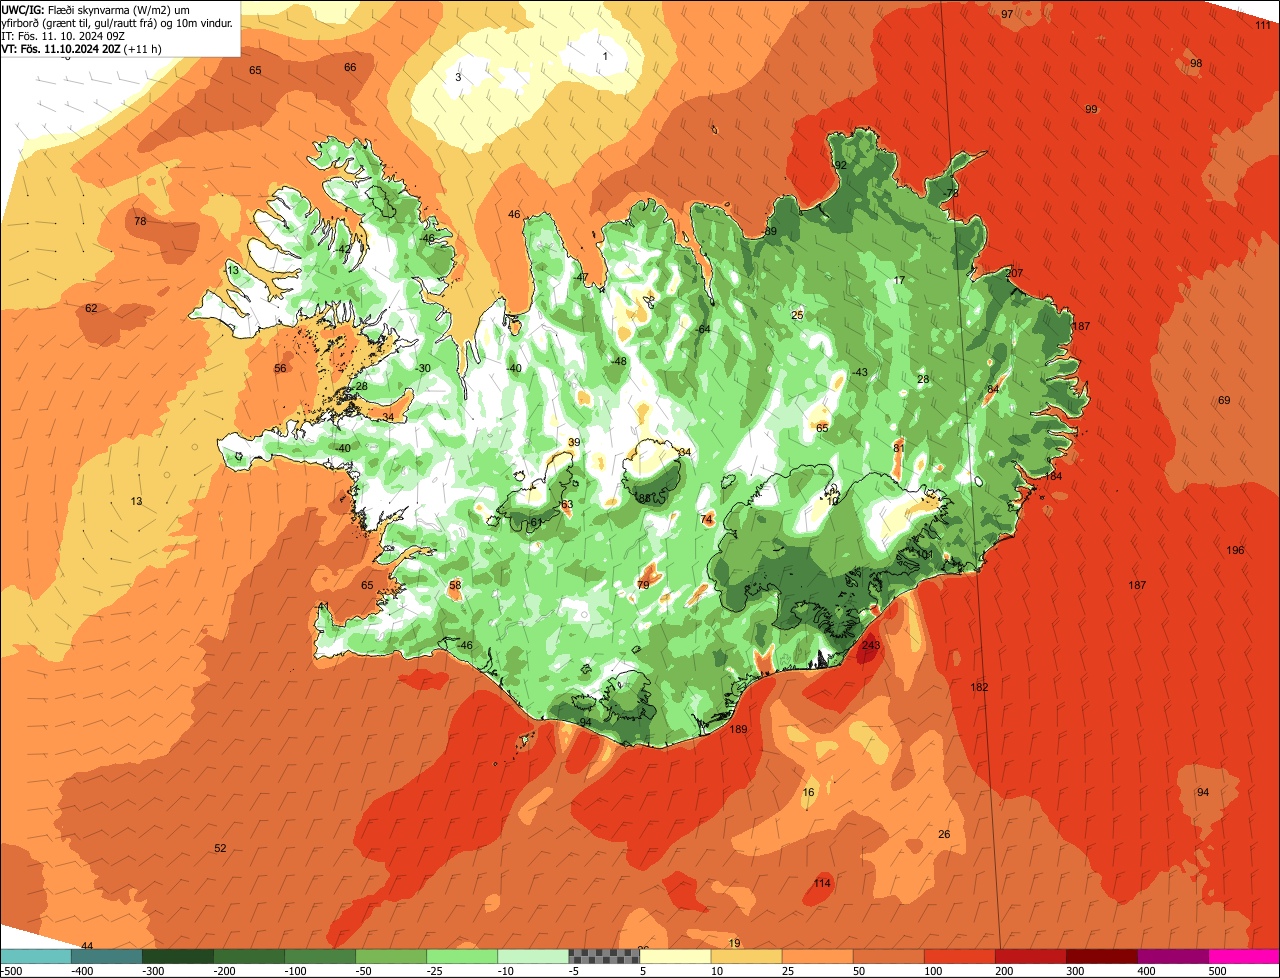Pick the -50 to -25 legend swatch
The image size is (1280, 978).
click(x=391, y=956)
